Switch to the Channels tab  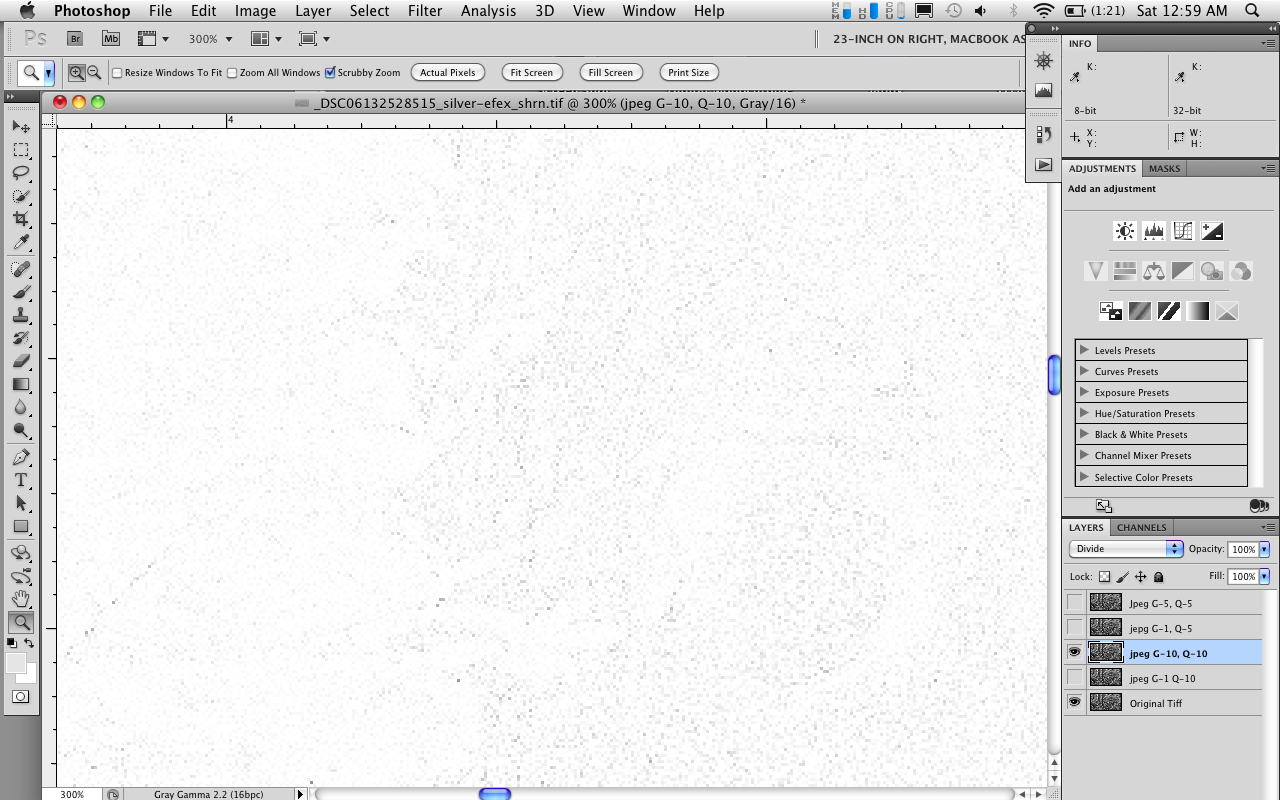[x=1141, y=527]
